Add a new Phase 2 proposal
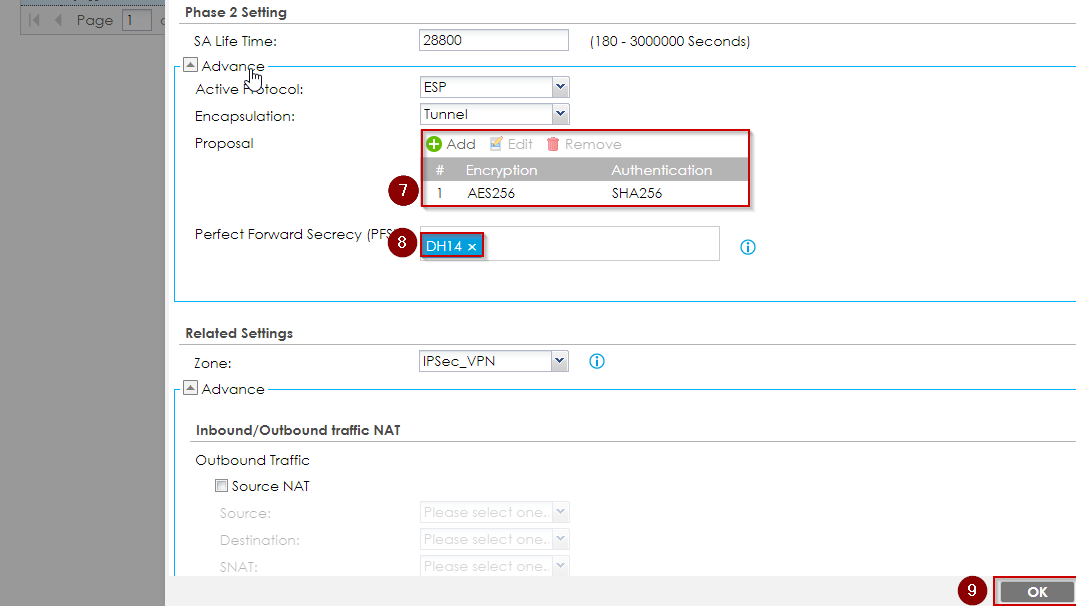The width and height of the screenshot is (1076, 606). click(x=451, y=143)
